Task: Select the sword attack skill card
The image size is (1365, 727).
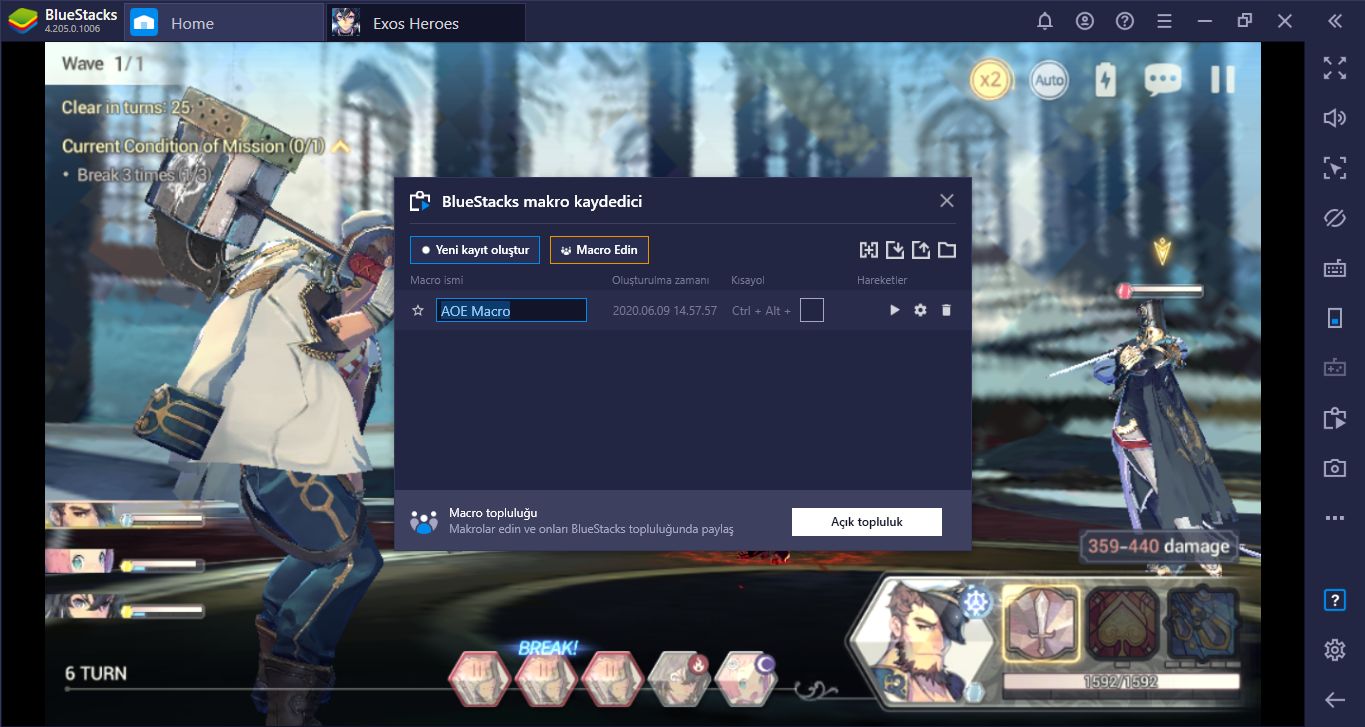Action: tap(1040, 625)
